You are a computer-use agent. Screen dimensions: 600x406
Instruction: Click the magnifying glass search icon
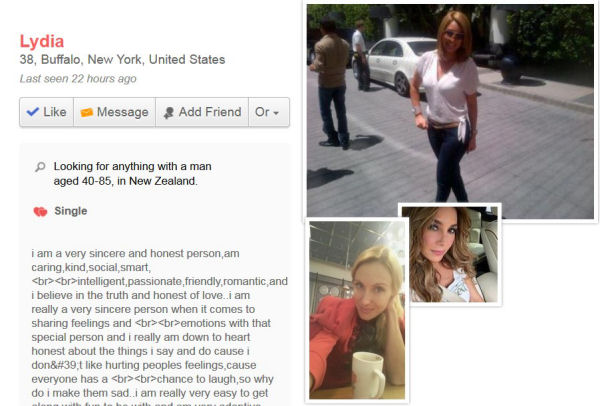(x=40, y=167)
